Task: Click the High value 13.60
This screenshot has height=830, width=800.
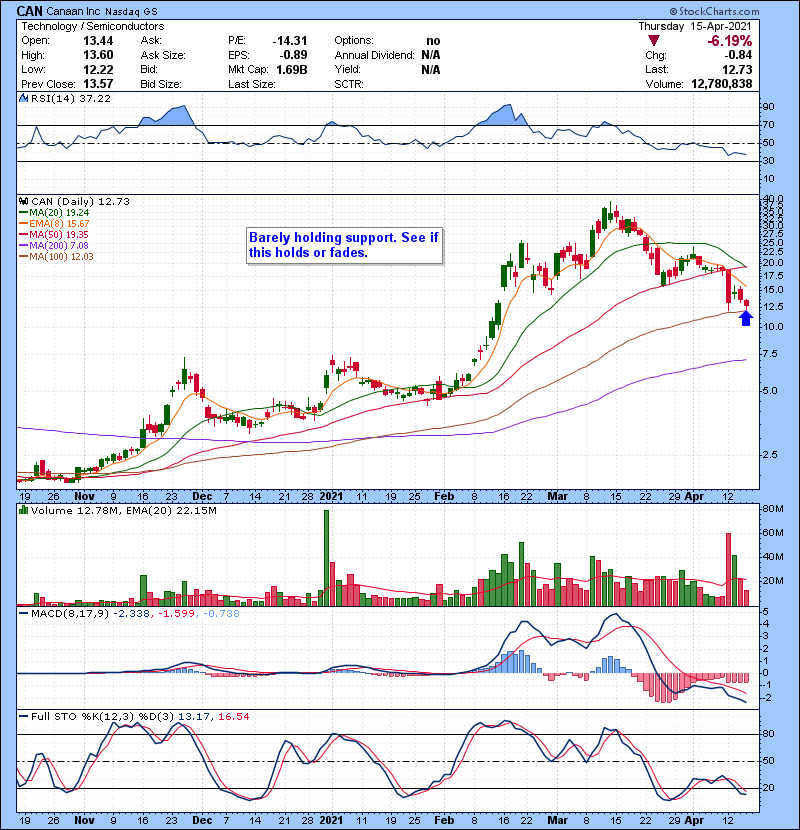Action: pos(98,55)
